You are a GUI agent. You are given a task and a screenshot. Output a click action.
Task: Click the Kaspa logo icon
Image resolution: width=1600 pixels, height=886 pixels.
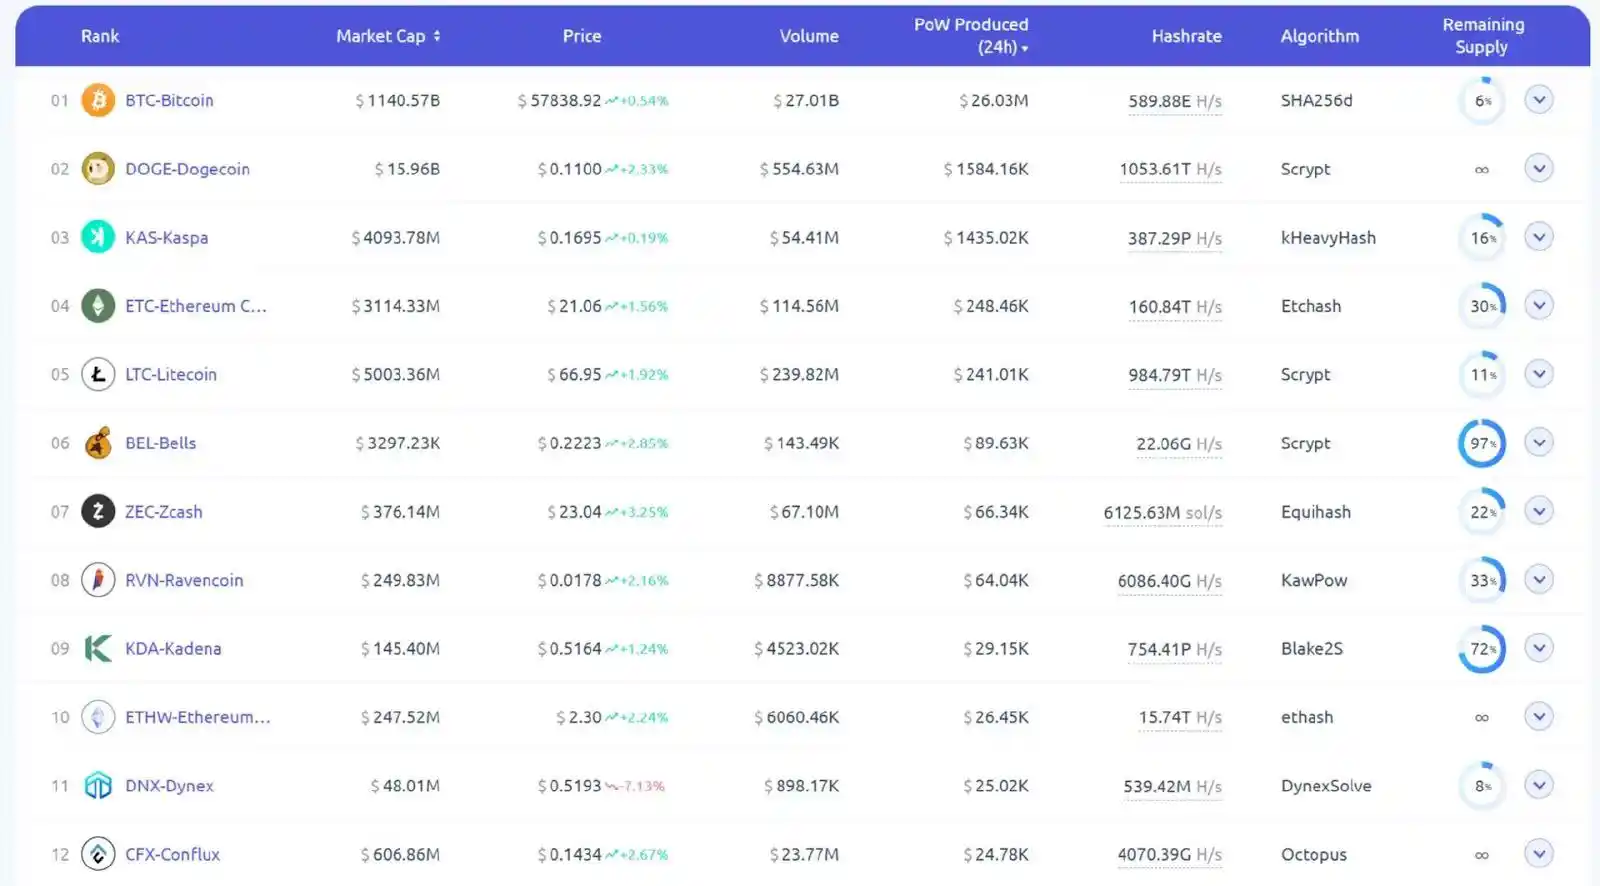pyautogui.click(x=98, y=237)
